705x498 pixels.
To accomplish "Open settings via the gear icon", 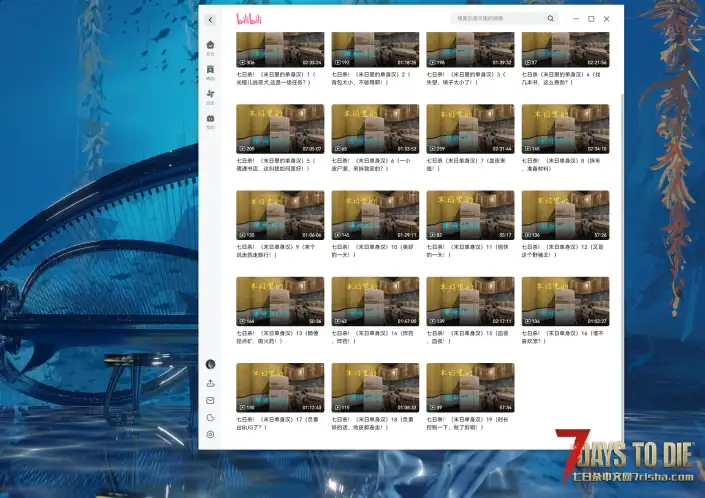I will coord(210,435).
